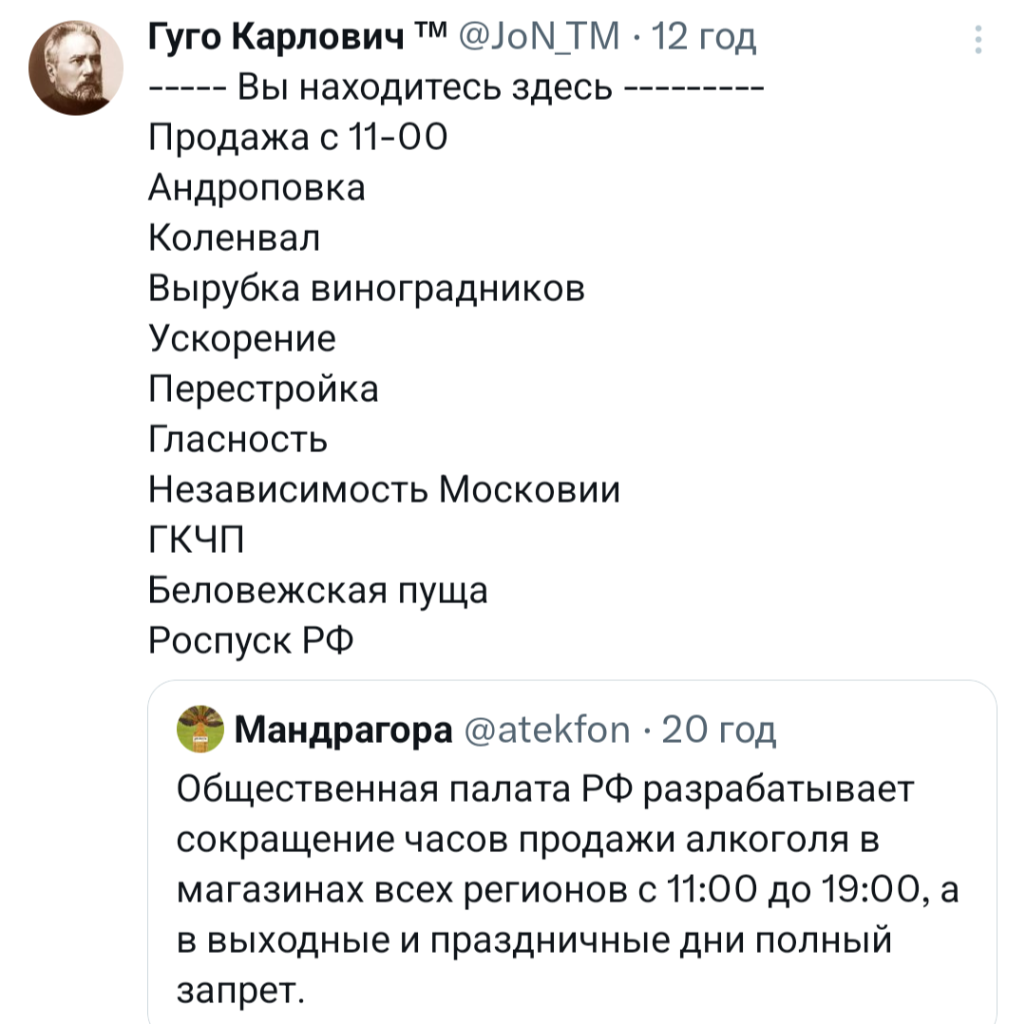
Task: Click the word "Гласность"
Action: [238, 438]
